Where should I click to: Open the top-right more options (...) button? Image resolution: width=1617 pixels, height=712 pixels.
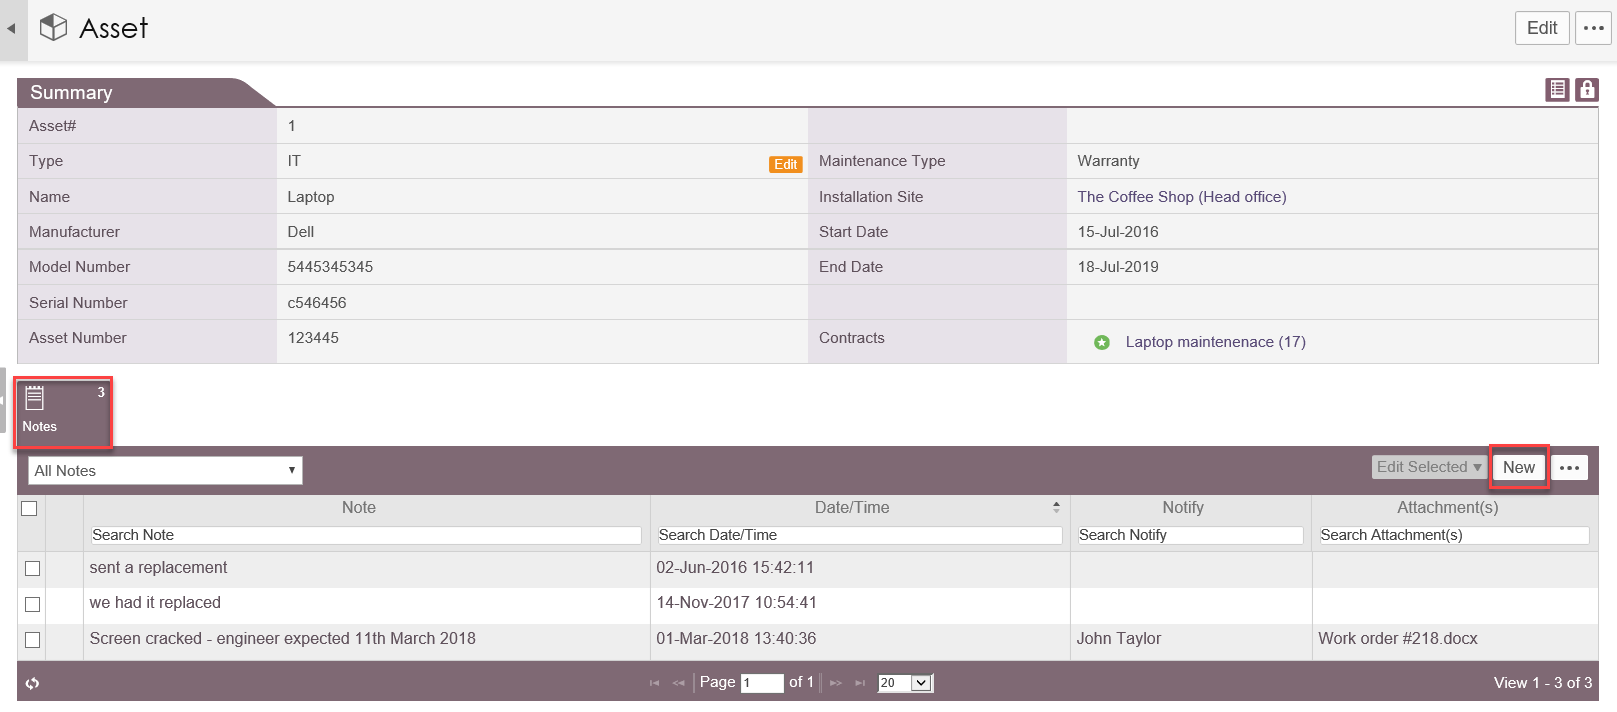tap(1594, 28)
